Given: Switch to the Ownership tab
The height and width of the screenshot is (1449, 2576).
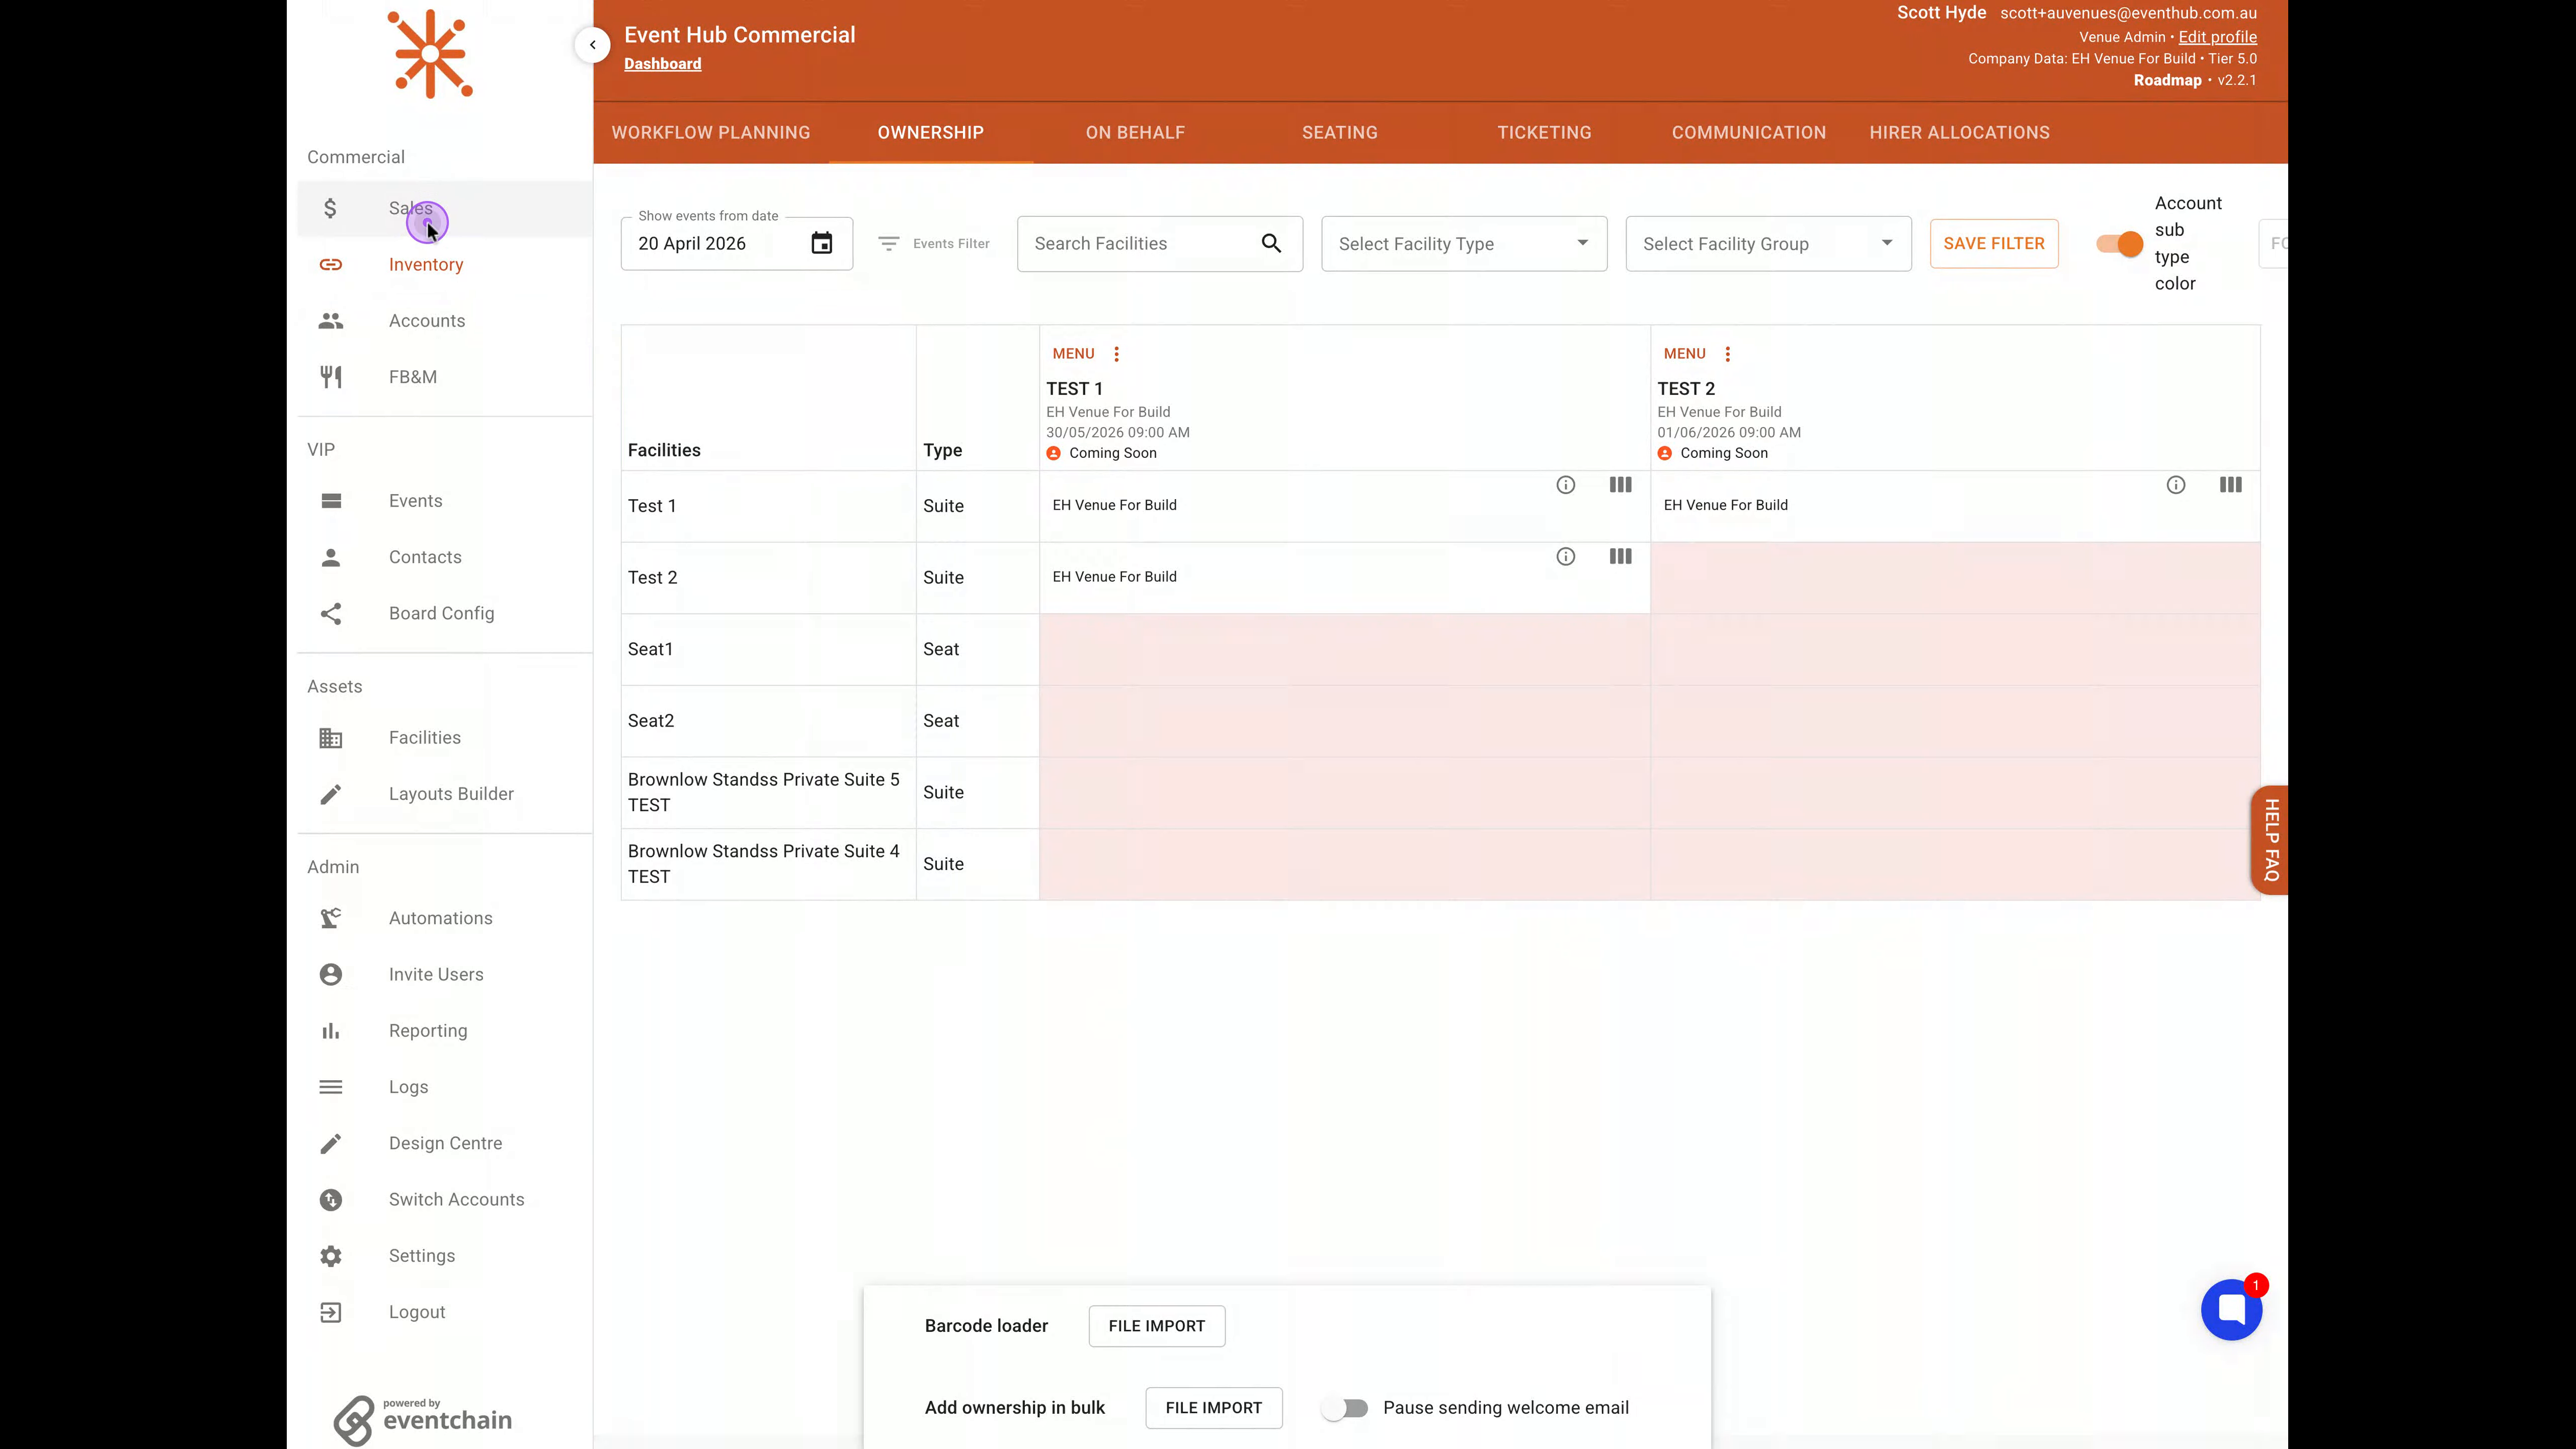Looking at the screenshot, I should coord(930,132).
